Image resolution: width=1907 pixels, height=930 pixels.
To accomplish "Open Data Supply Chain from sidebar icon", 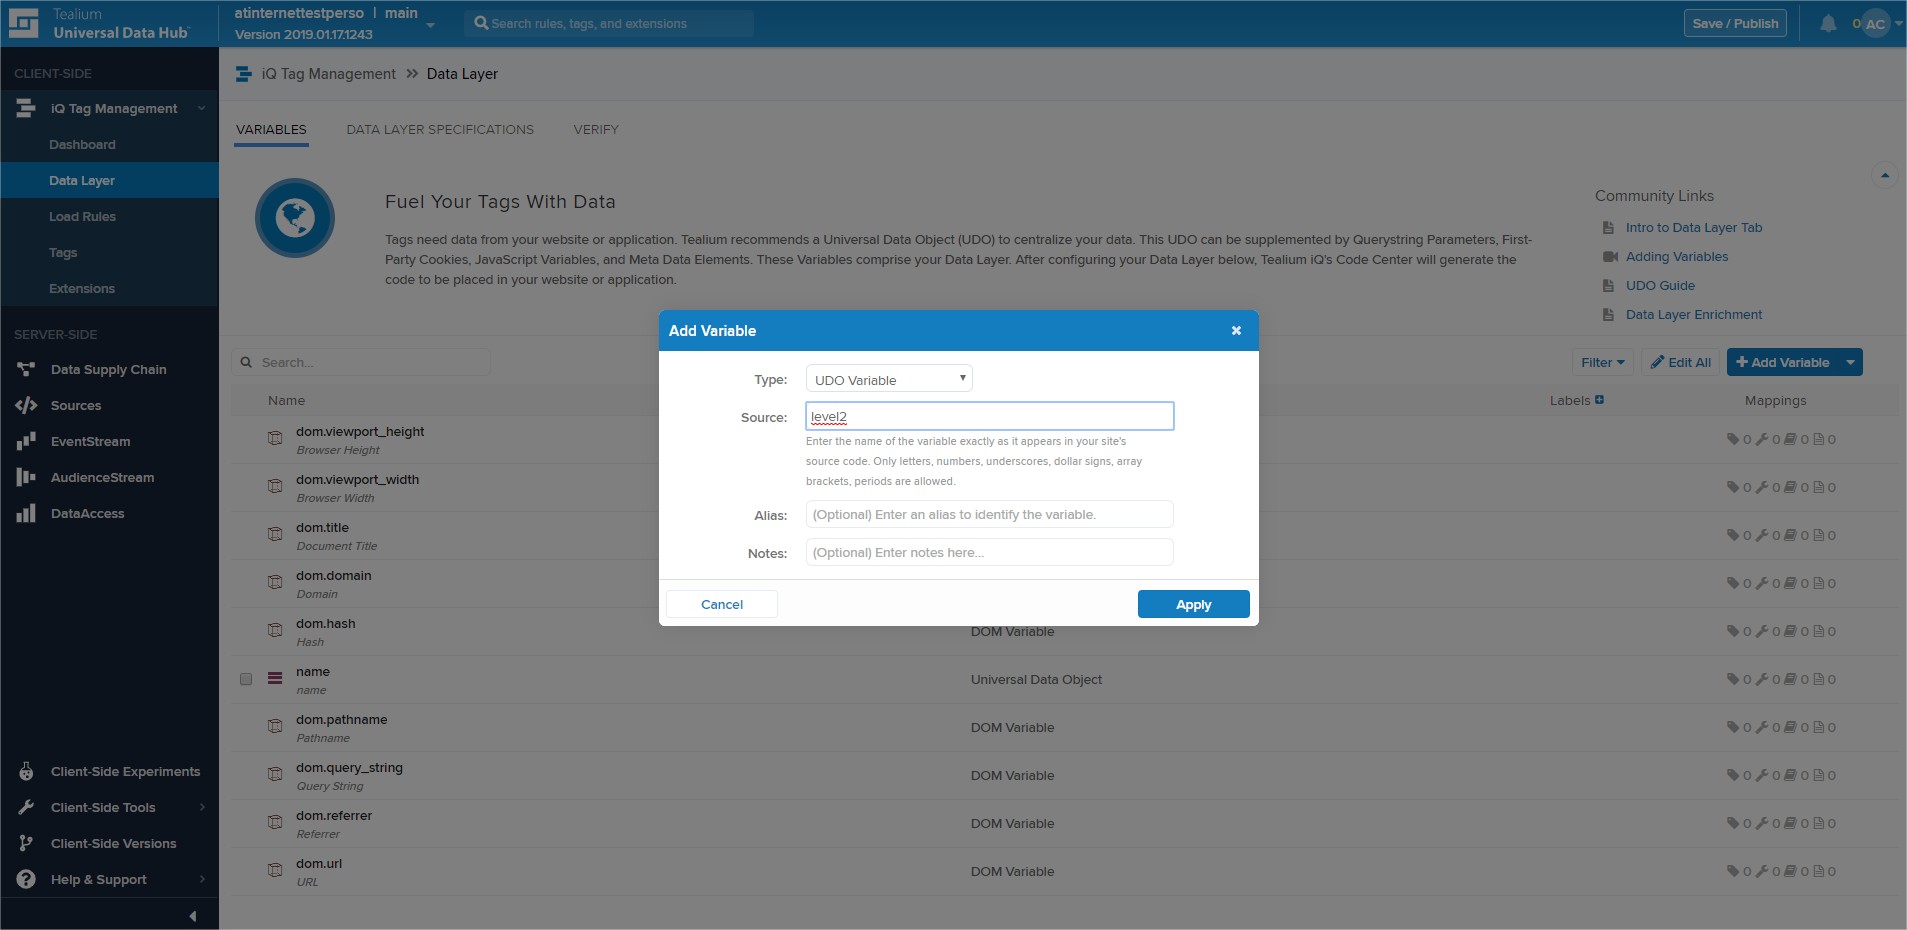I will (26, 370).
